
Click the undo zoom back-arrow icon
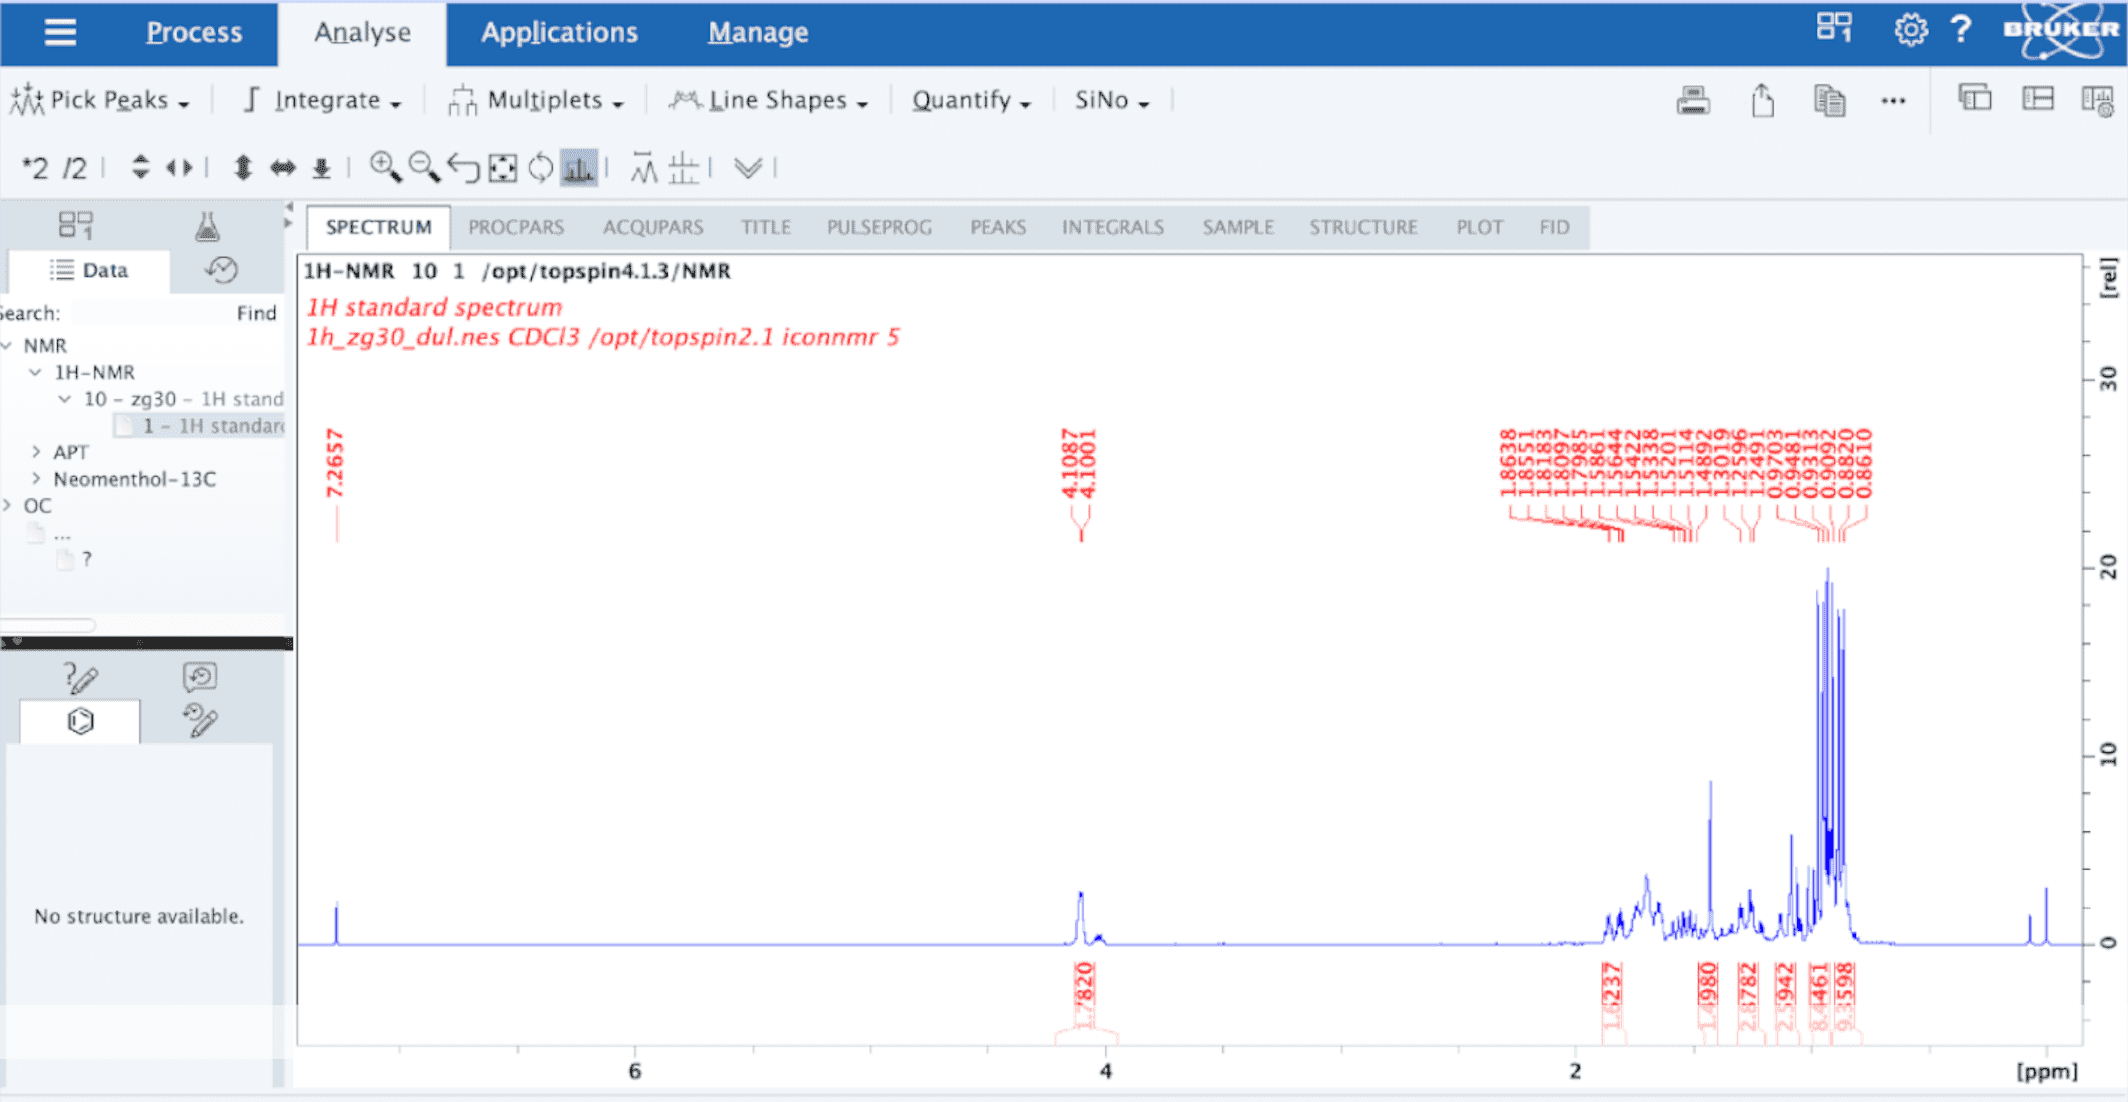[463, 167]
